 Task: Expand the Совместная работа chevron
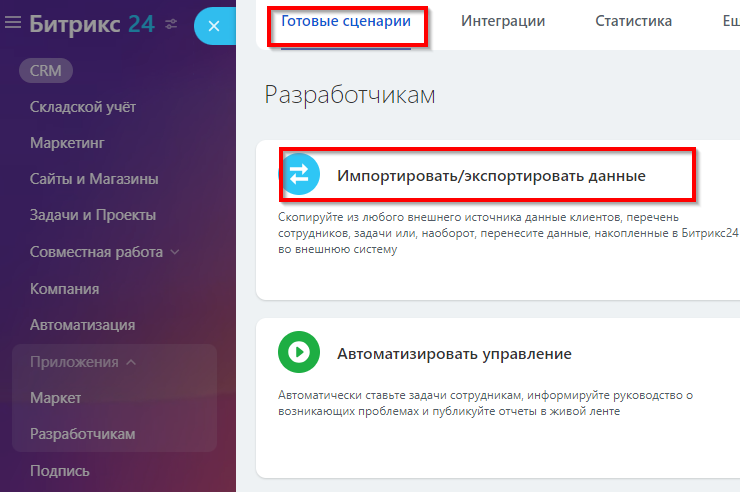(175, 252)
